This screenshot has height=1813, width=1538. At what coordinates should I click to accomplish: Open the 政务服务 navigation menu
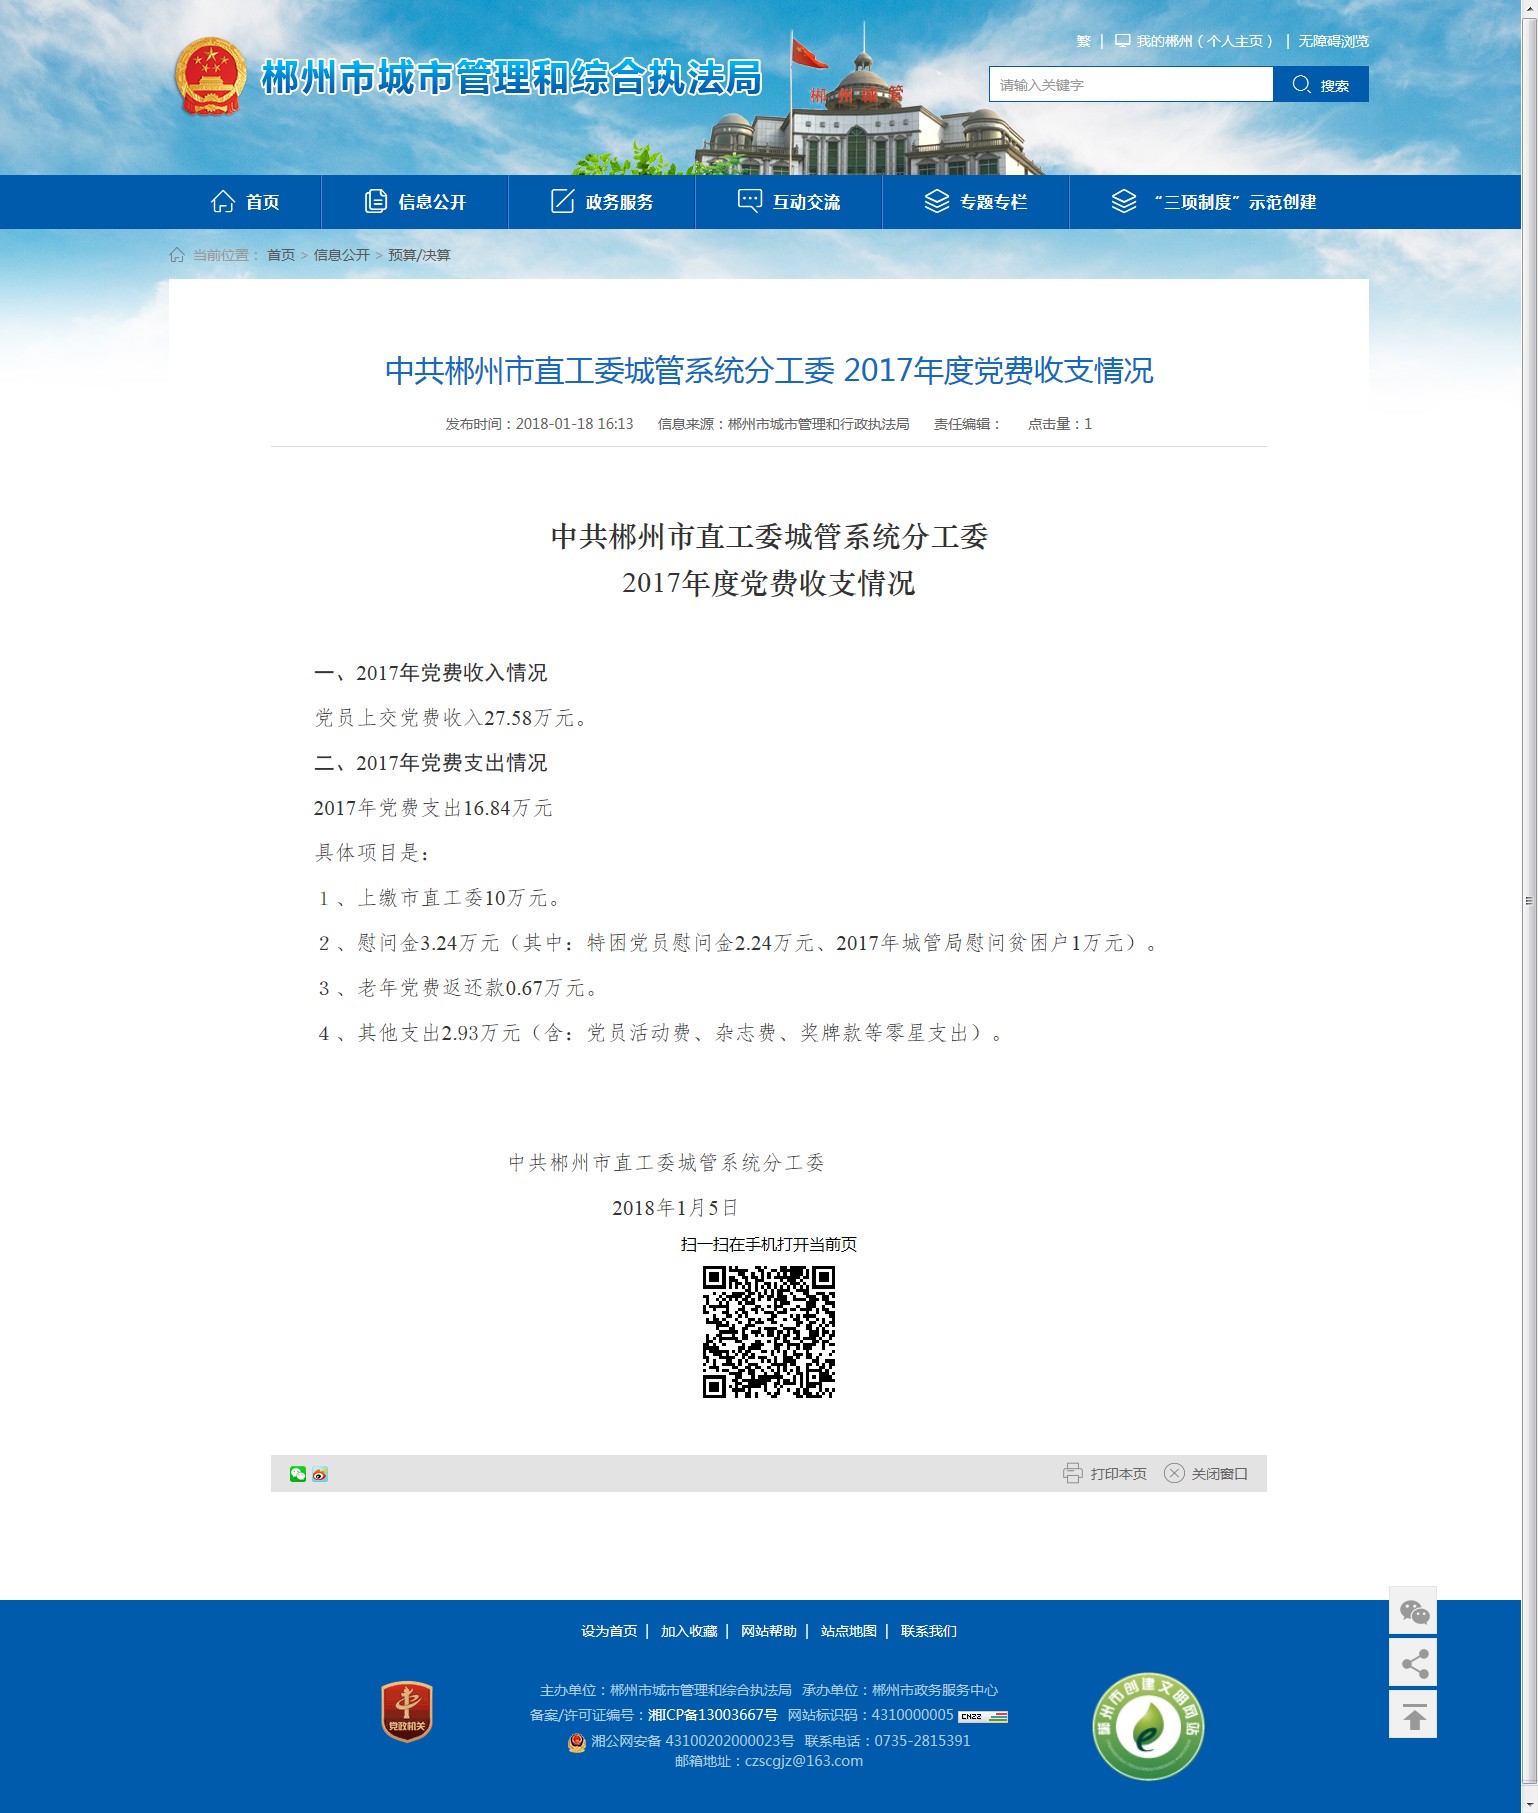point(602,202)
